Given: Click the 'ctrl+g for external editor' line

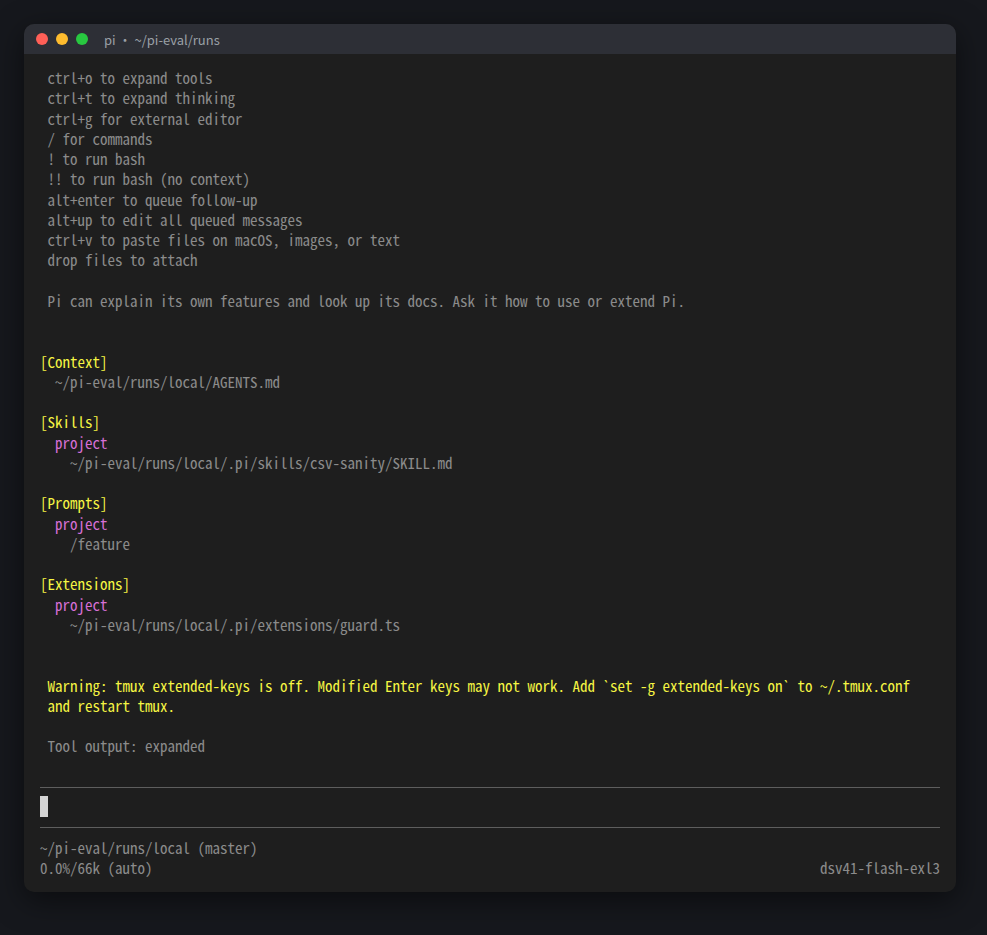Looking at the screenshot, I should pos(145,120).
